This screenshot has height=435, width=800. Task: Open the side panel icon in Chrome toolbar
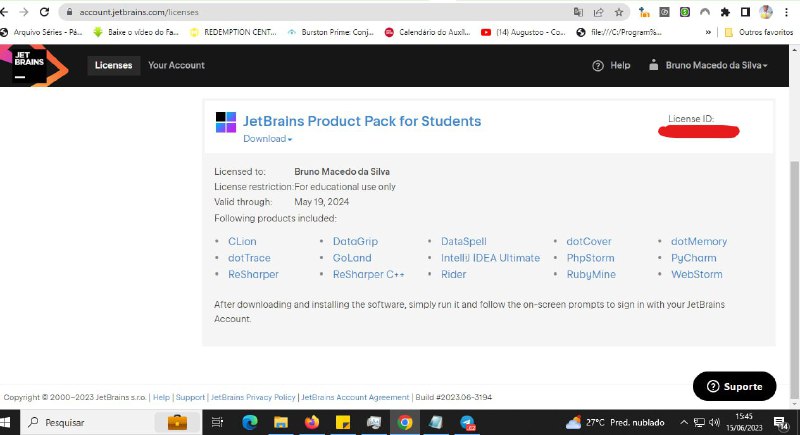coord(745,12)
